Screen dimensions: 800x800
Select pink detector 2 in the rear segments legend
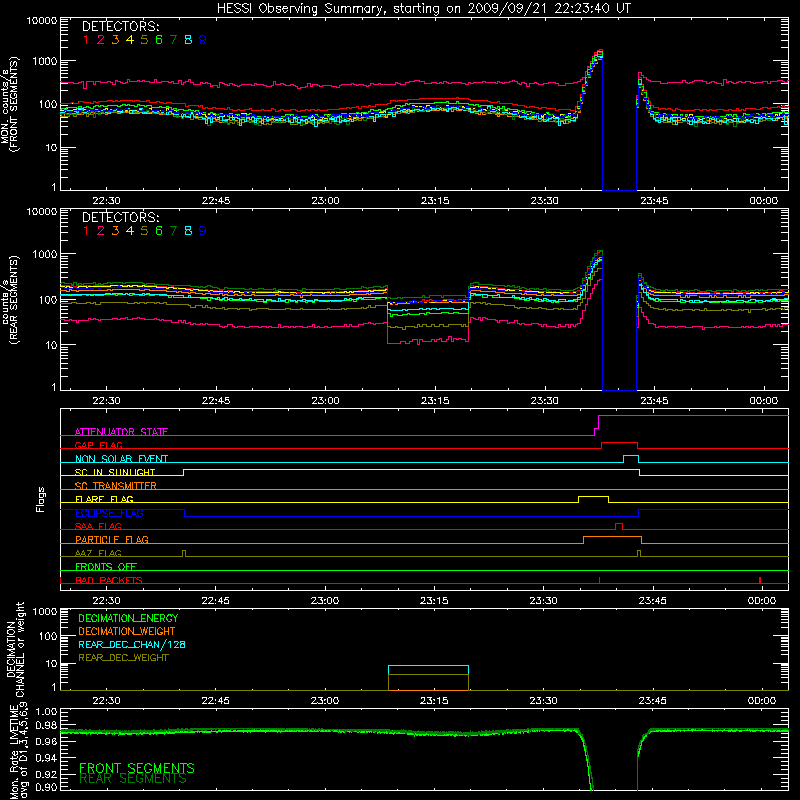(101, 231)
